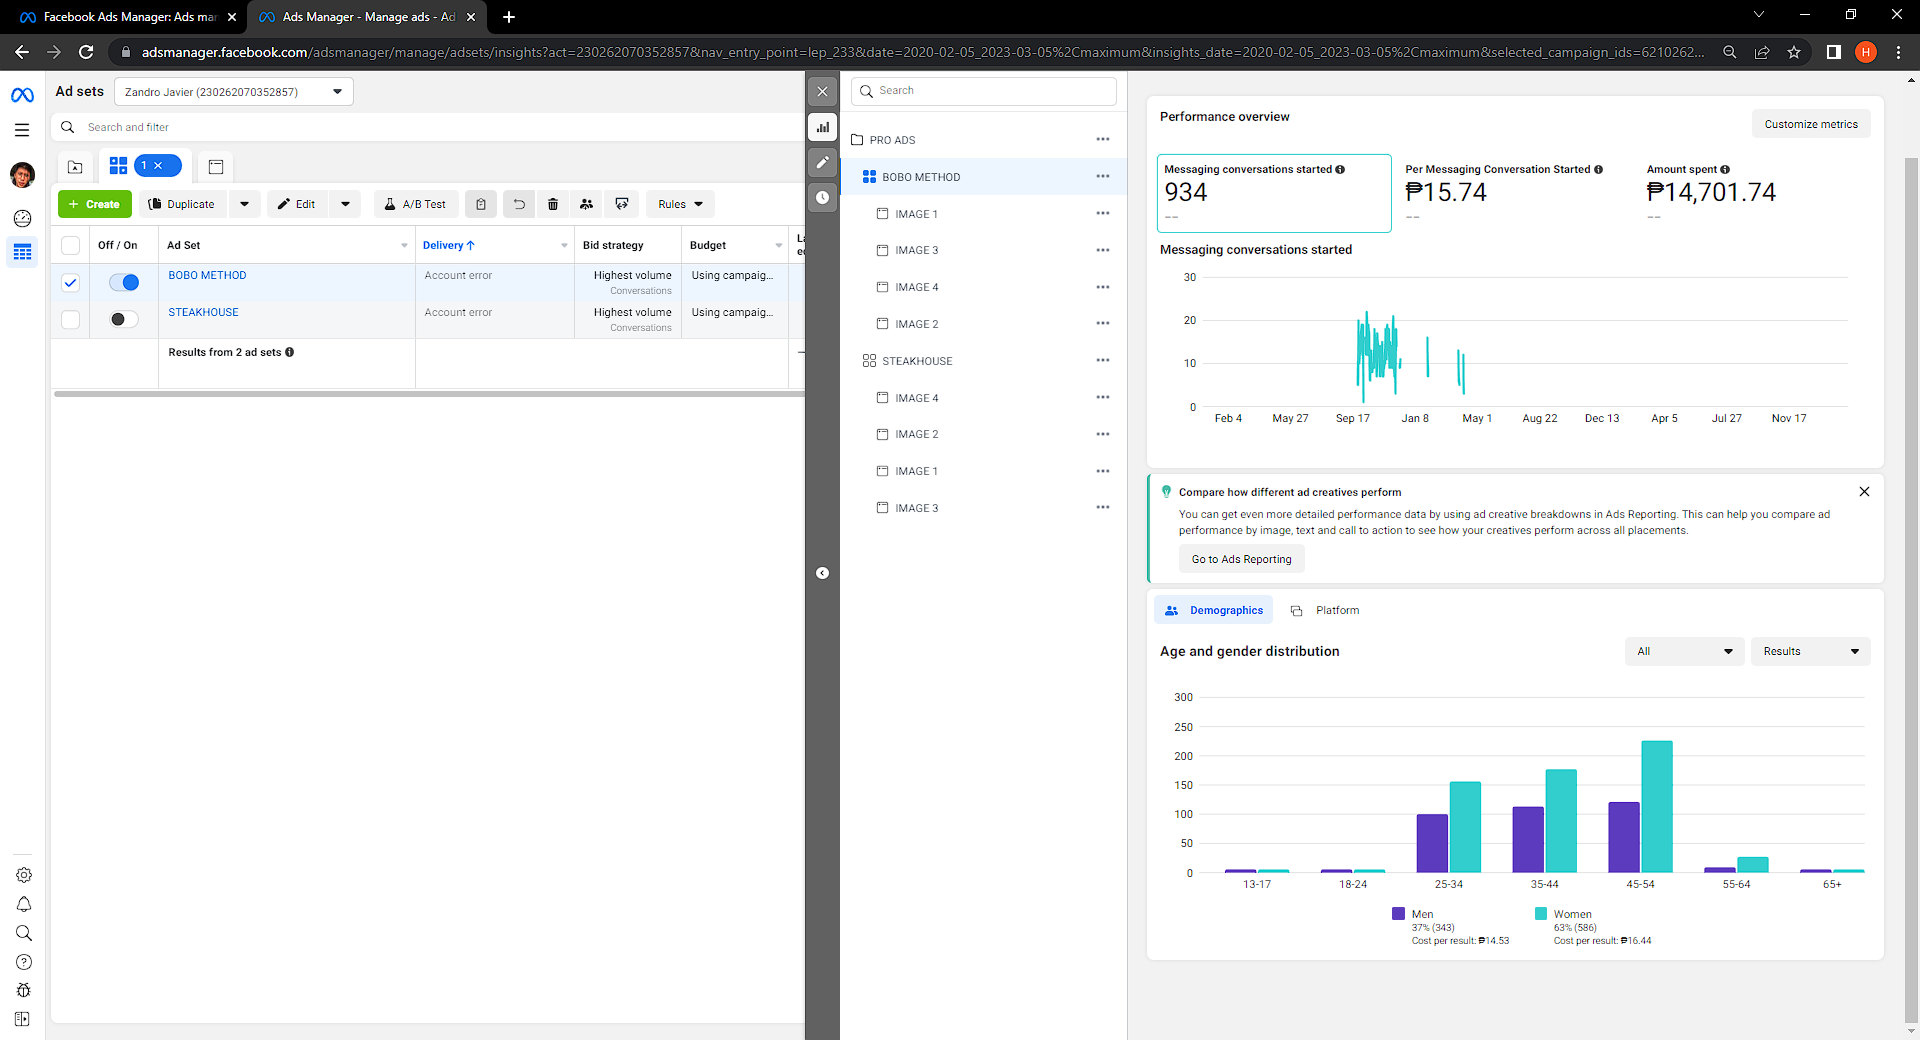Open the charts view side panel icon
Screen dimensions: 1920x1040
(822, 127)
